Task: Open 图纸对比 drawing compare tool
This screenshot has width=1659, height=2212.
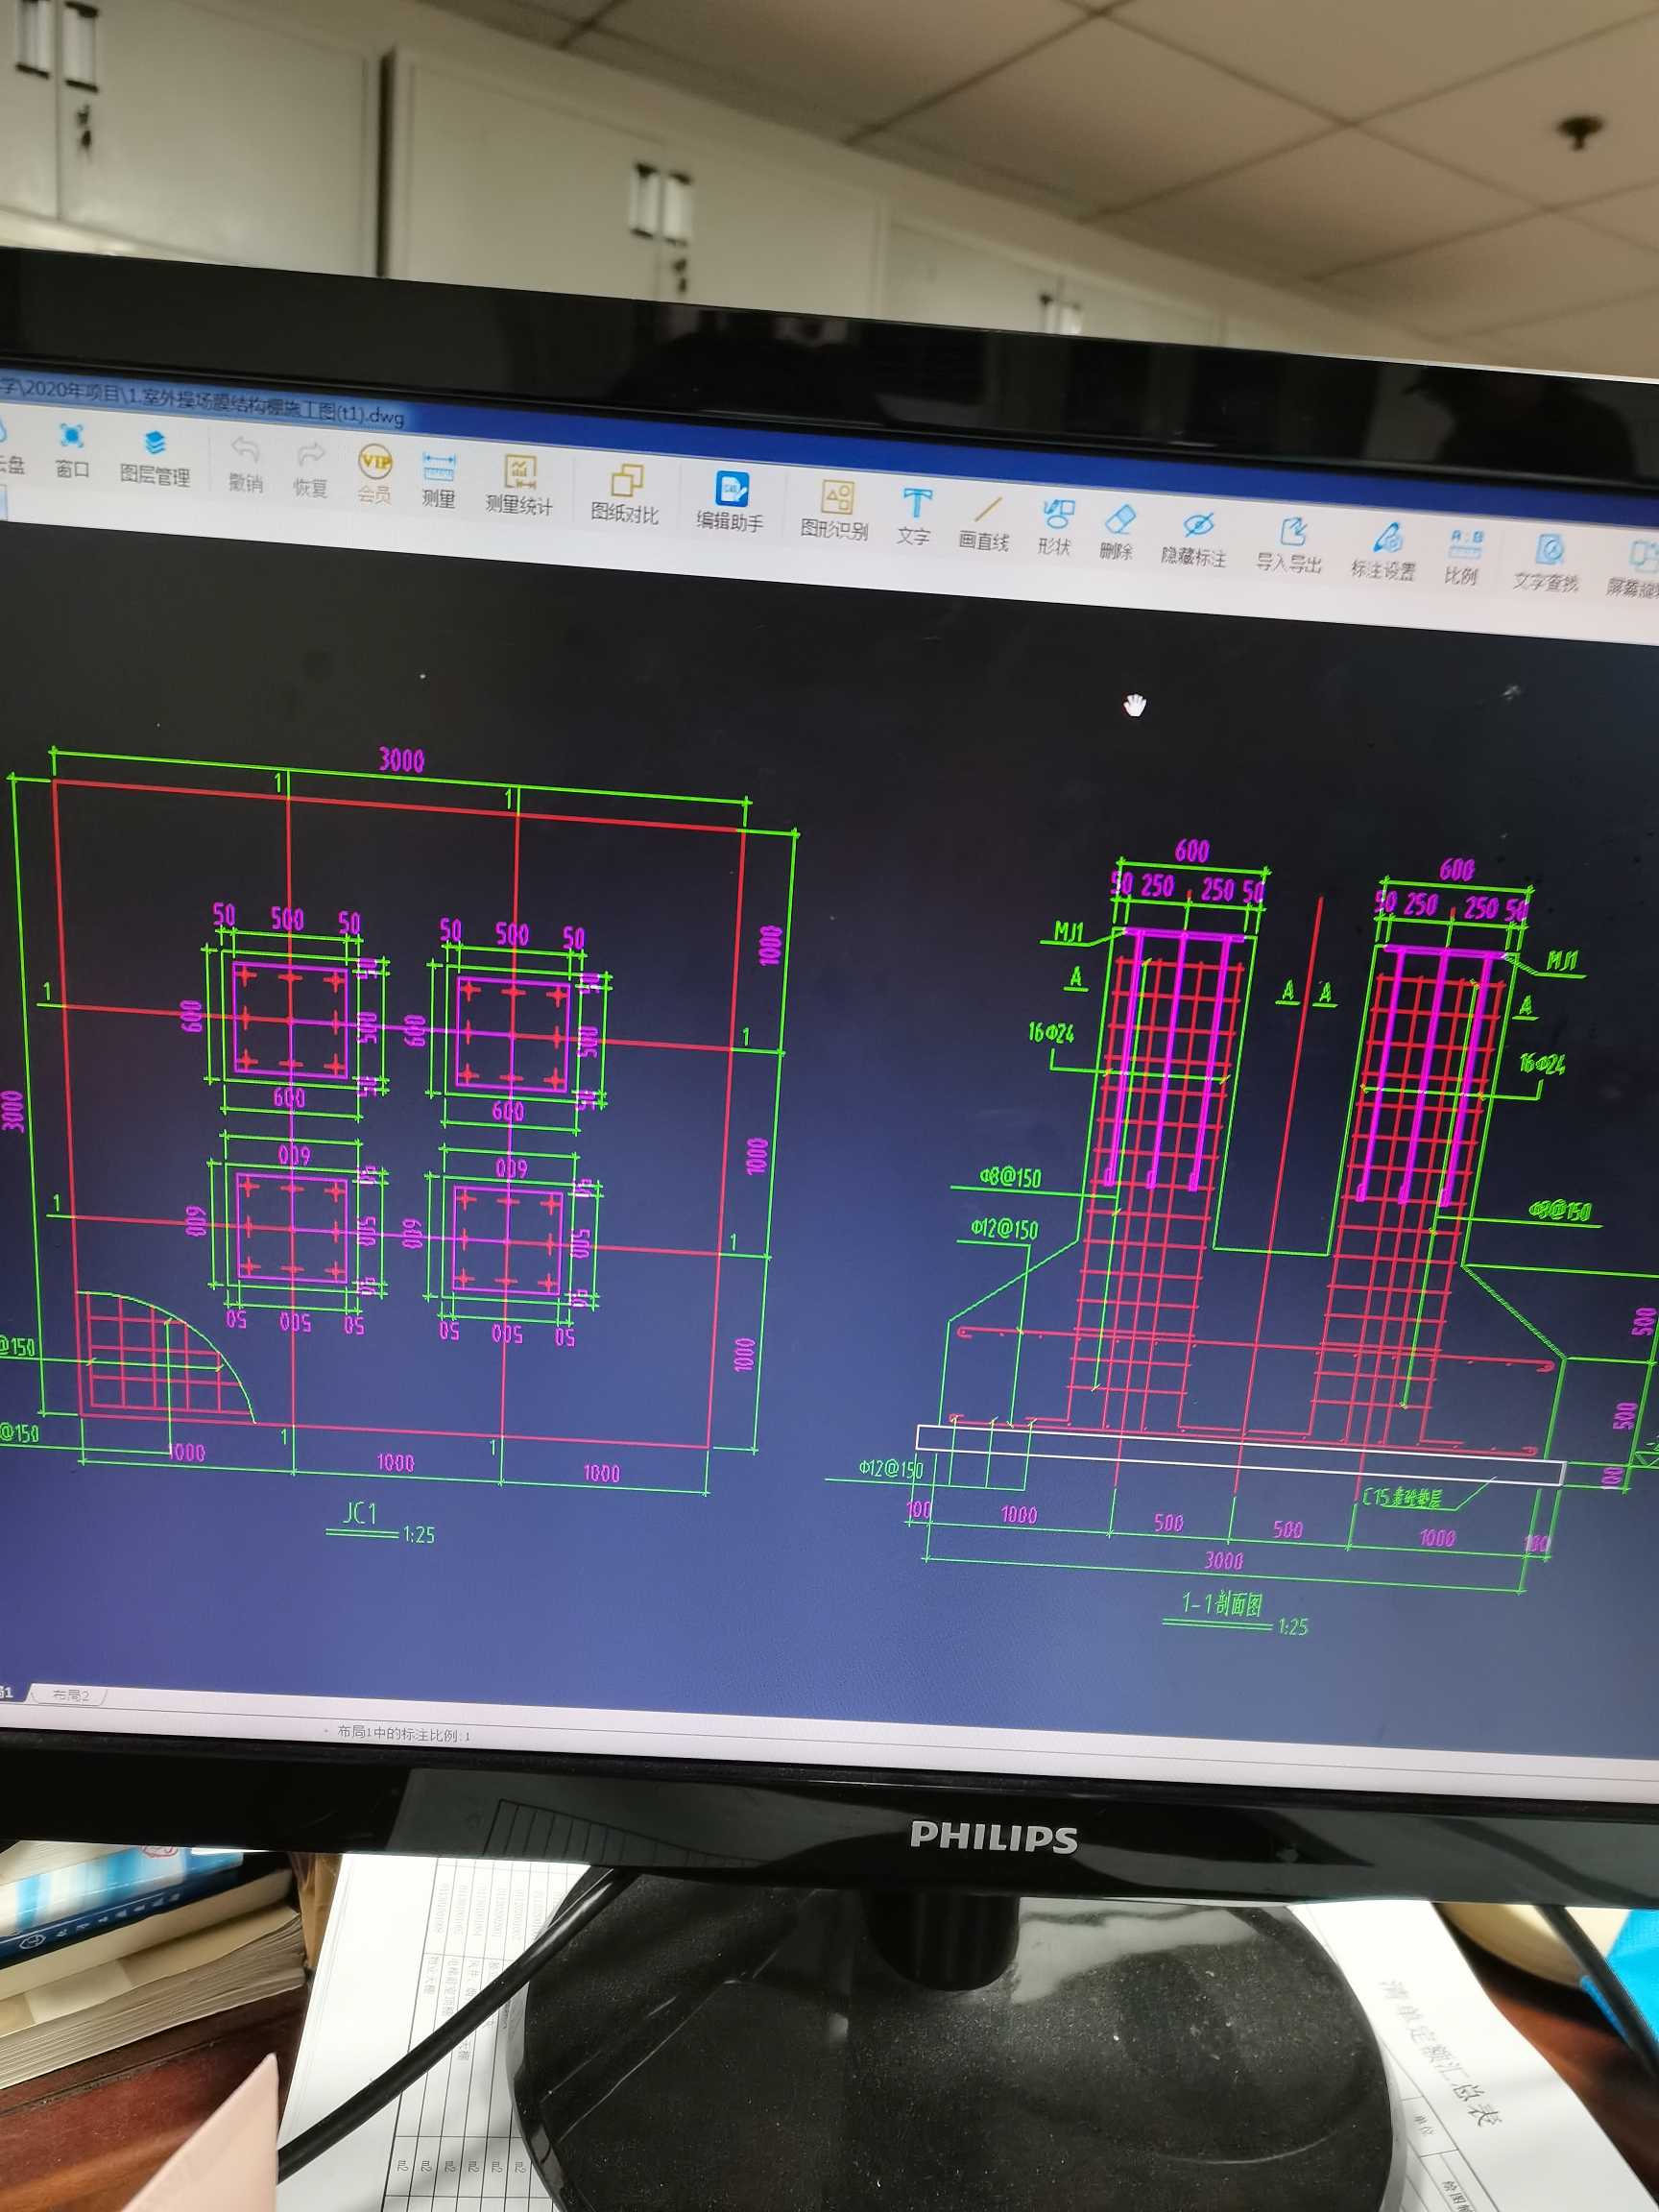Action: click(625, 493)
